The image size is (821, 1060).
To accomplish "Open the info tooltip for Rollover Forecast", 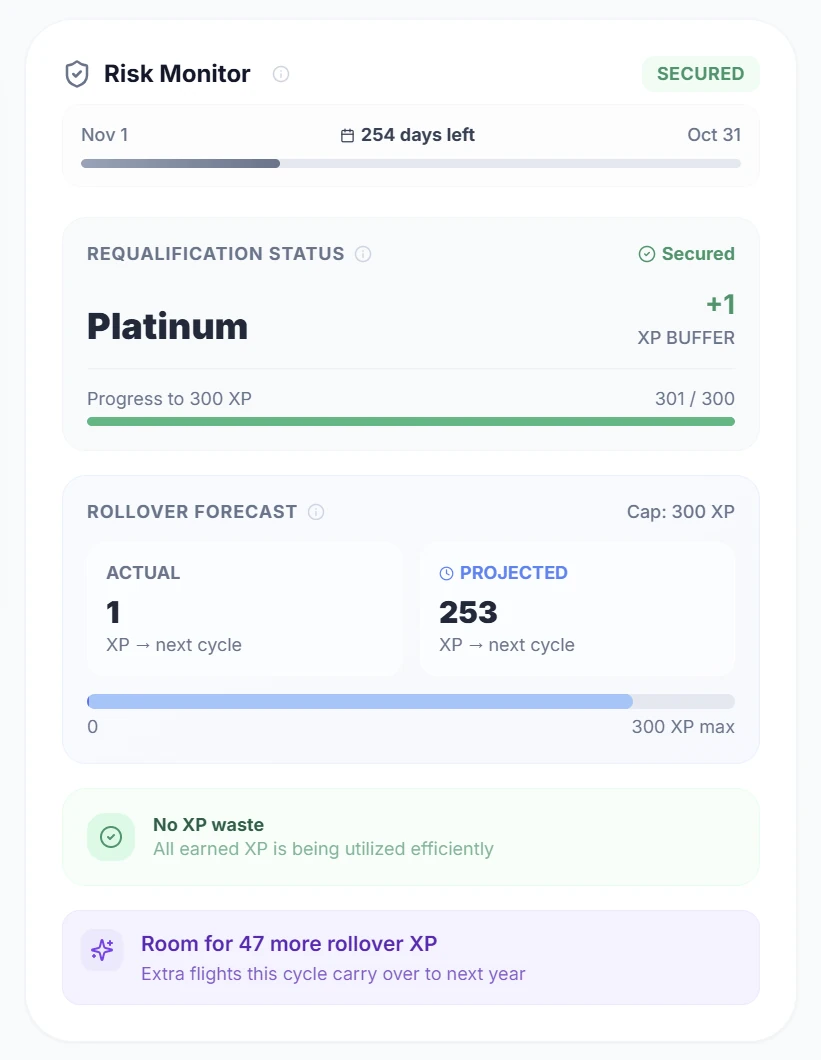I will 316,512.
